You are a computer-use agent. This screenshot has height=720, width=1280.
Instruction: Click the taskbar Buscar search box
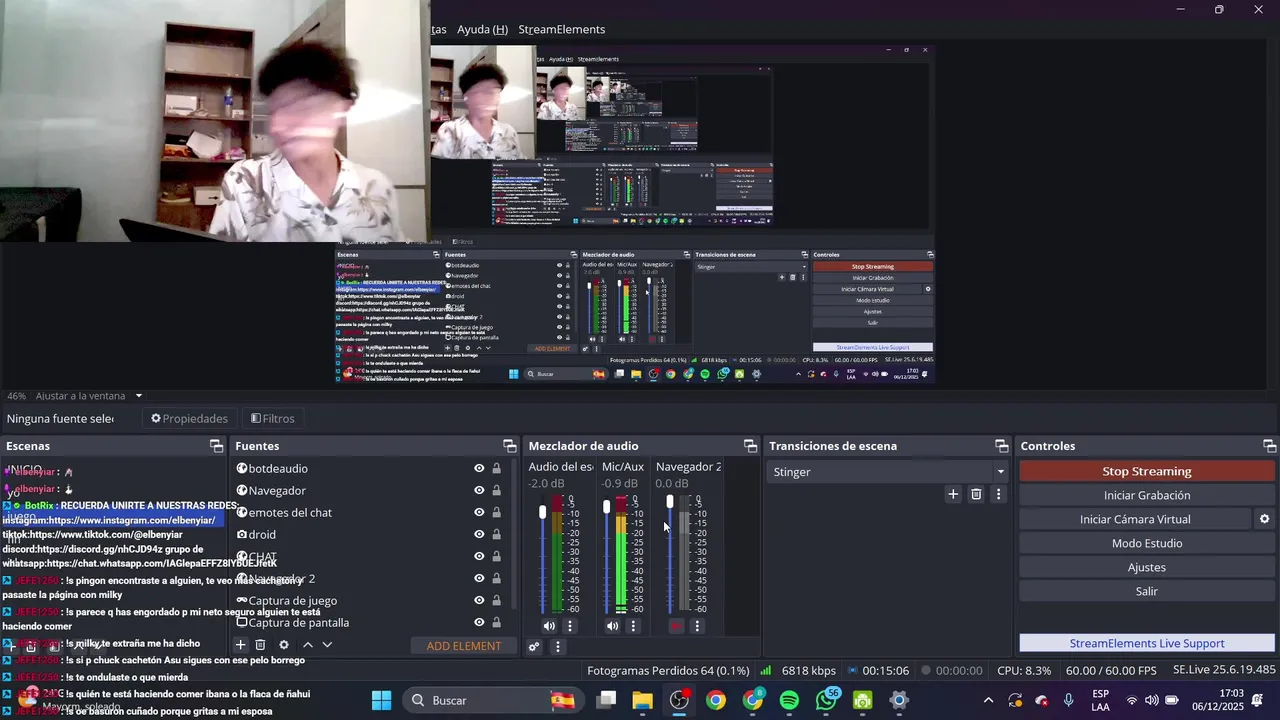point(492,700)
